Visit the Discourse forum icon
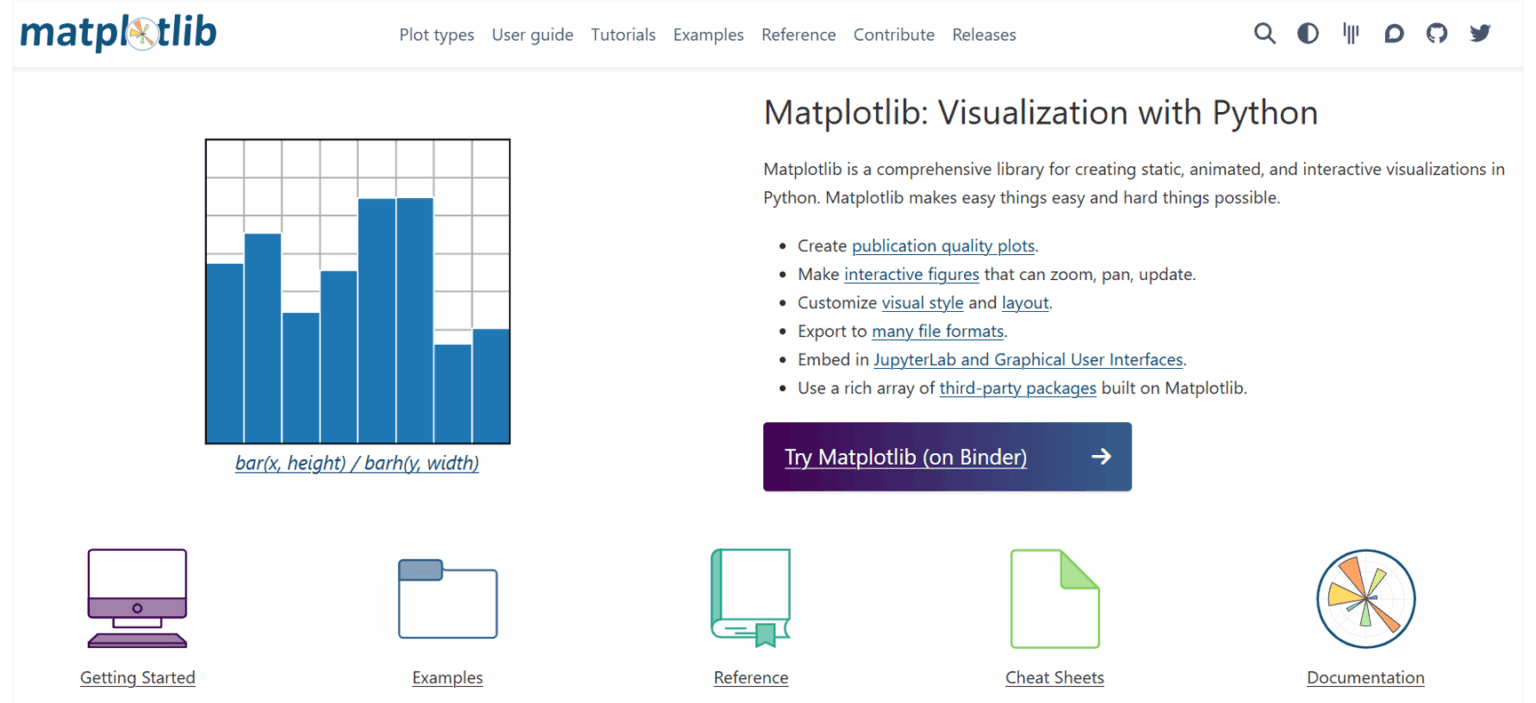The width and height of the screenshot is (1536, 703). click(1394, 34)
